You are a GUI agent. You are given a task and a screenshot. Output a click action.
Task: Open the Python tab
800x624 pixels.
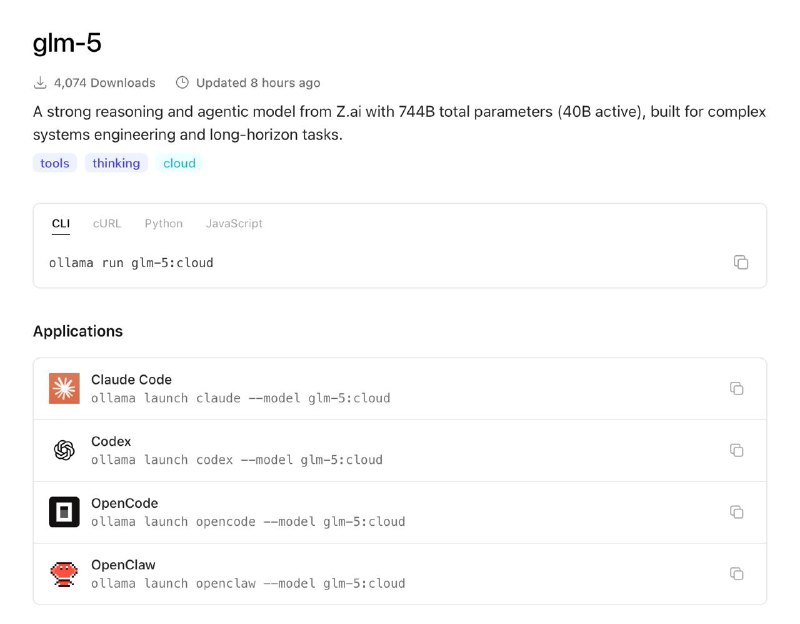pyautogui.click(x=164, y=224)
